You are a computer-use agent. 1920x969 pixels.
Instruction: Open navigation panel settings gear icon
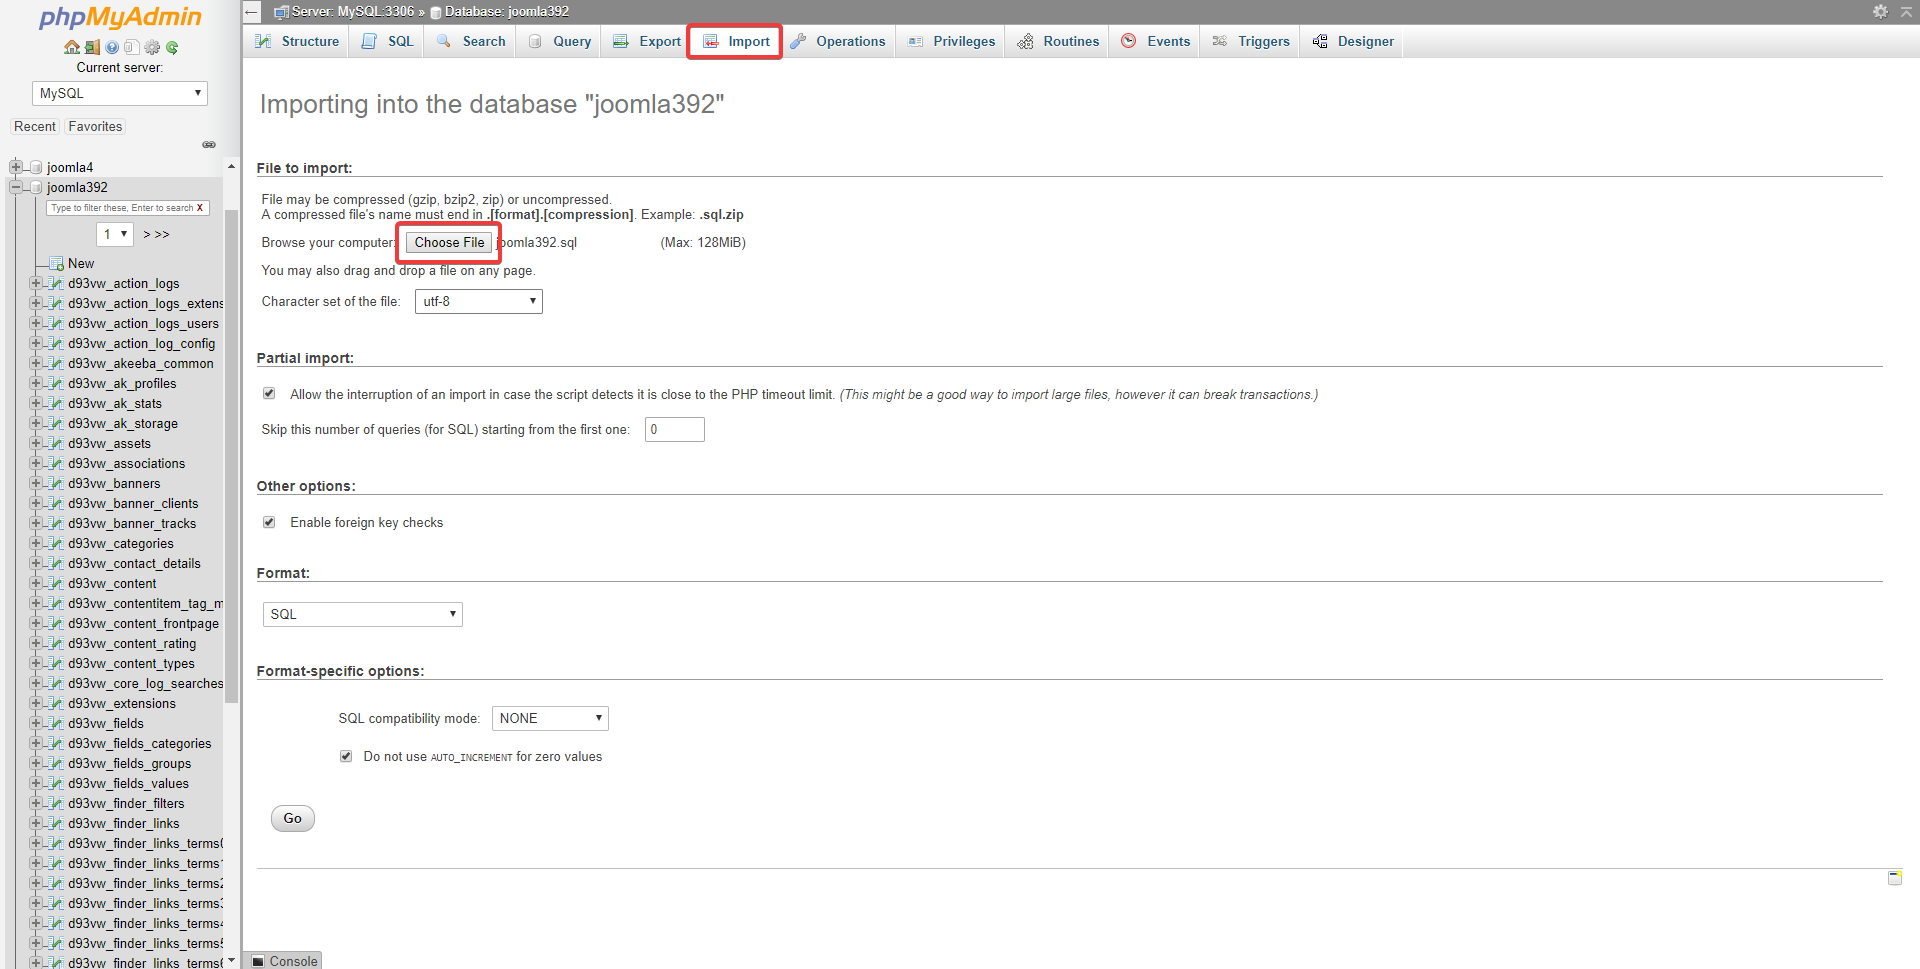pos(152,47)
